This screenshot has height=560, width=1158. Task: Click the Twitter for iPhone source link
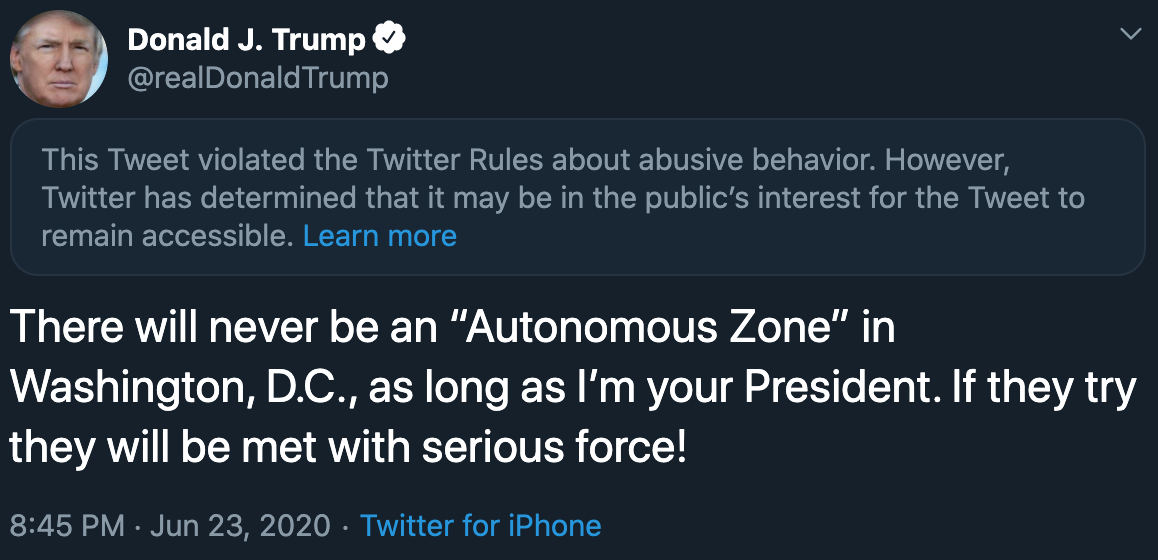(480, 525)
